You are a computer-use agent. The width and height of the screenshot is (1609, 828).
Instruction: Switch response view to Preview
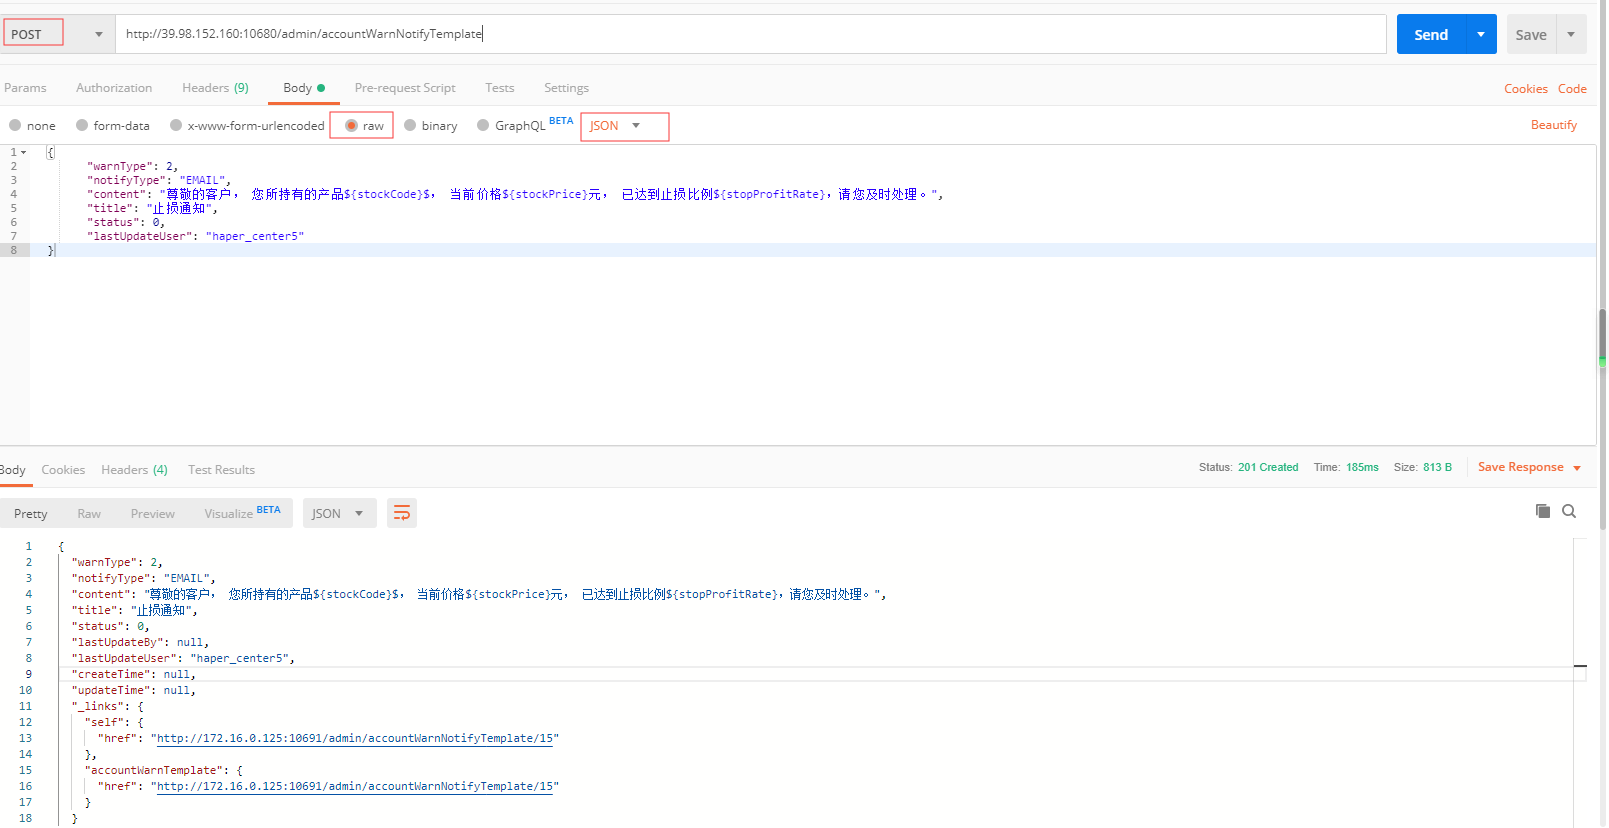[x=152, y=514]
